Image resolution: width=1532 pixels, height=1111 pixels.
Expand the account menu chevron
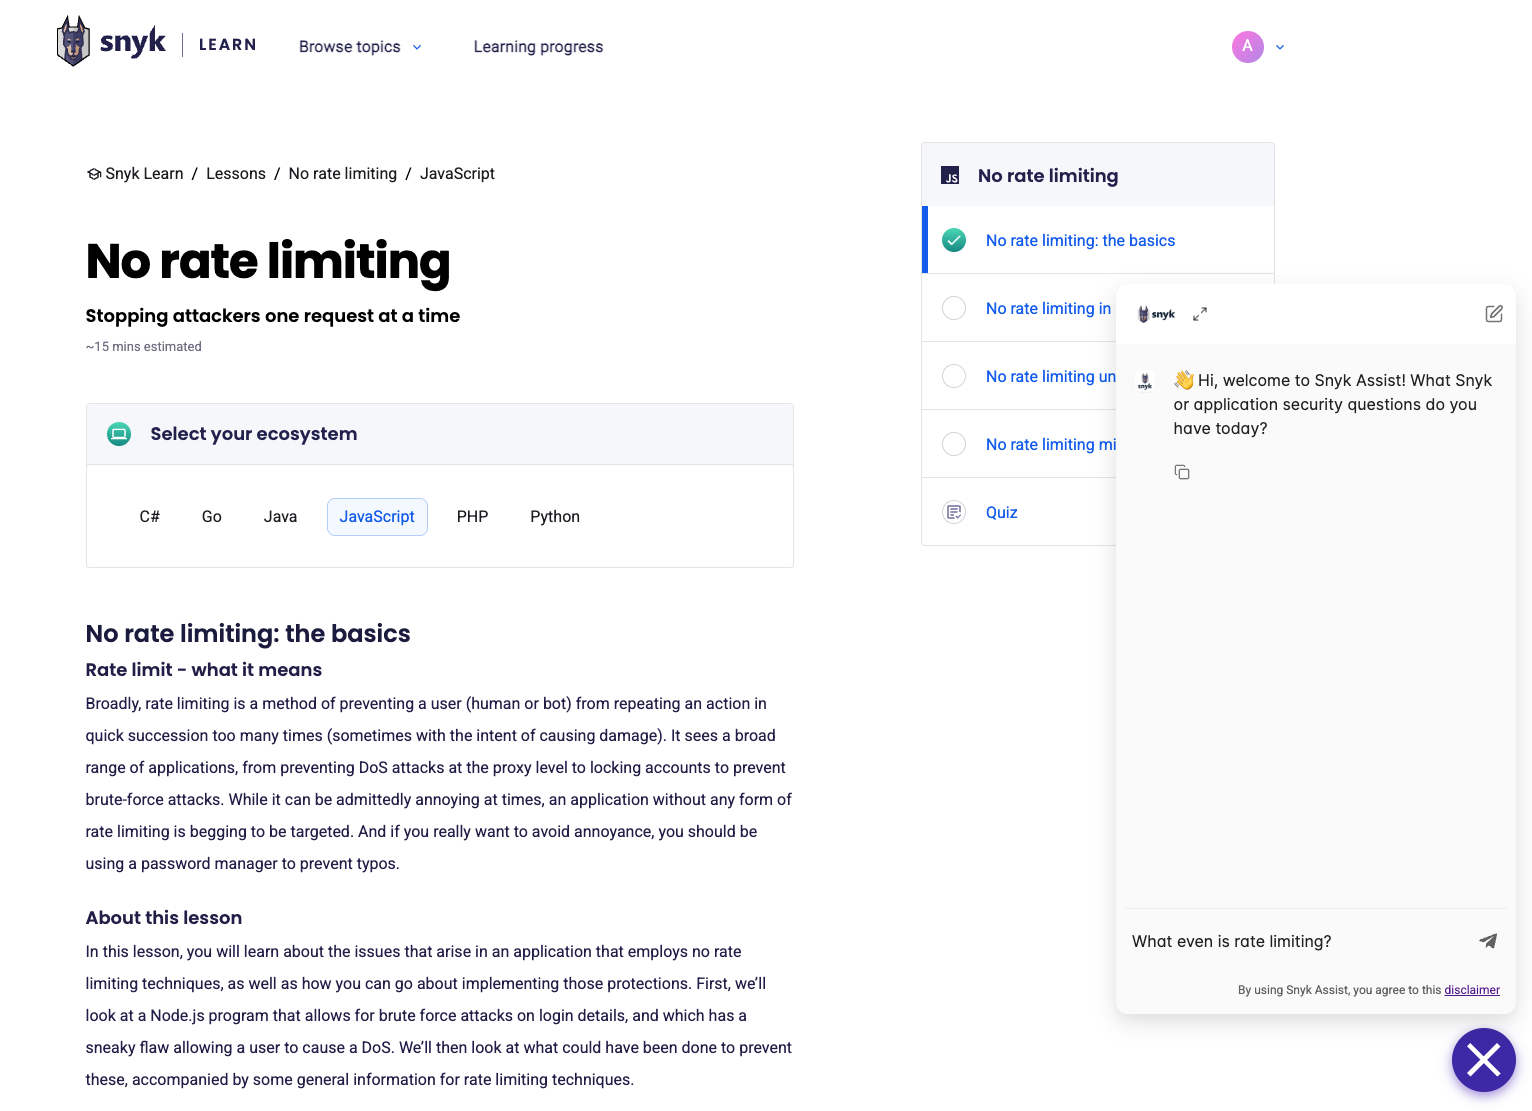(1280, 47)
